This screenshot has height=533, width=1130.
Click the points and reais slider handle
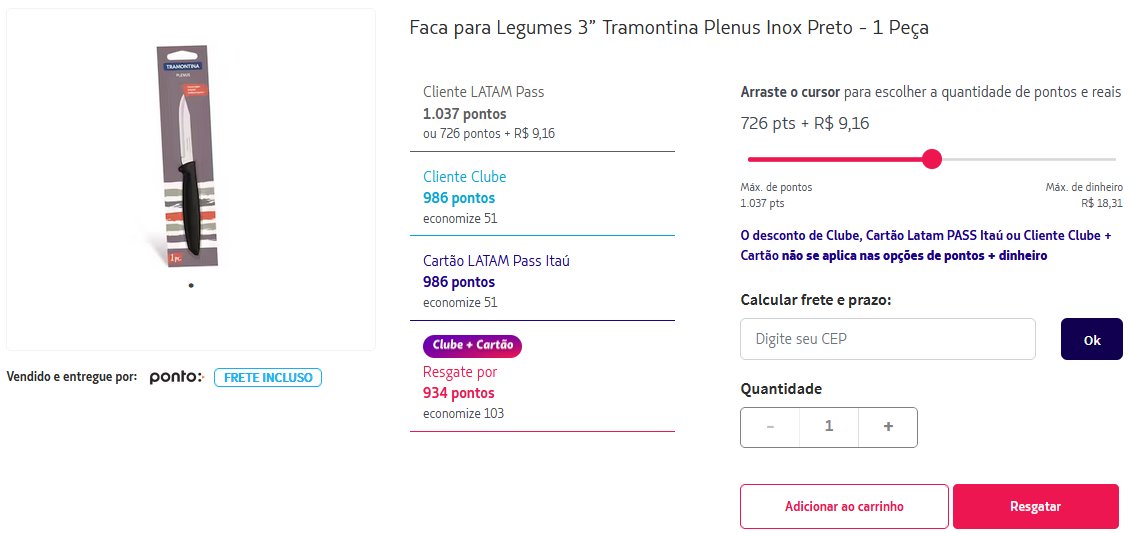point(932,159)
